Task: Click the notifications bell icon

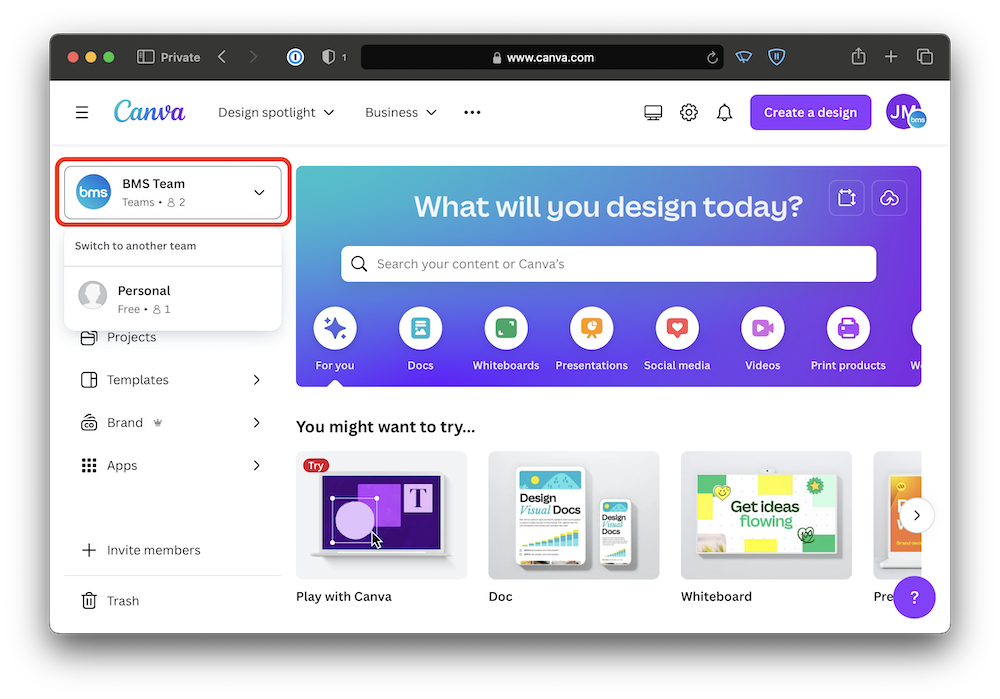Action: pyautogui.click(x=725, y=113)
